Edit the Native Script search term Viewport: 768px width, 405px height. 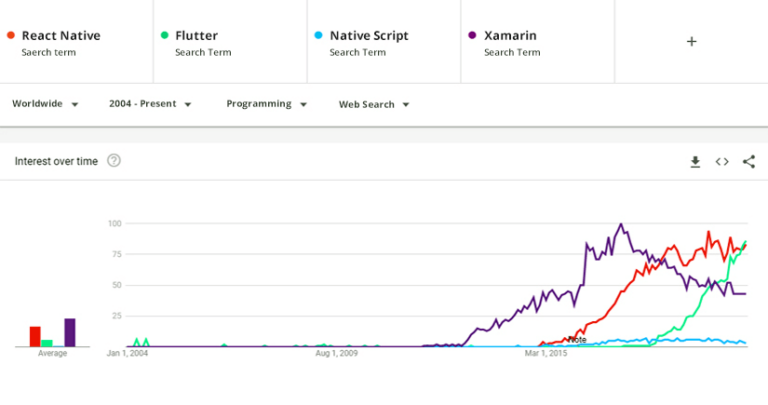pos(369,36)
